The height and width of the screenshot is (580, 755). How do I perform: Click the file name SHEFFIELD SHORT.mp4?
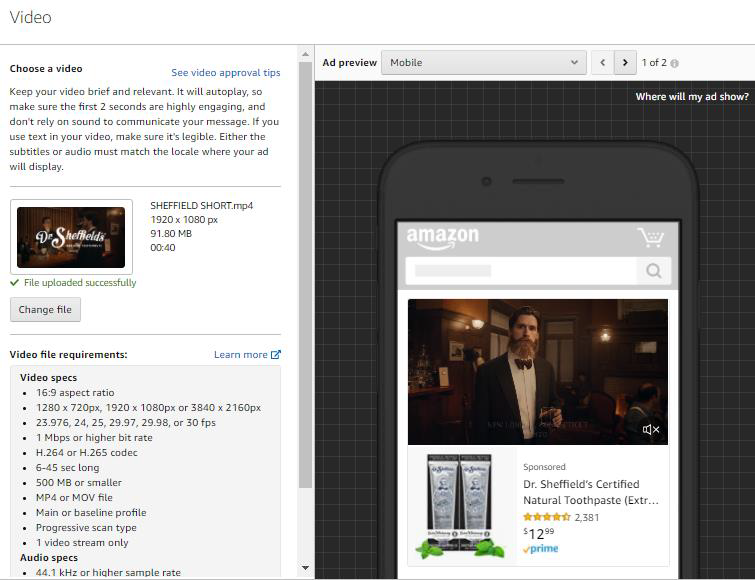click(x=202, y=206)
